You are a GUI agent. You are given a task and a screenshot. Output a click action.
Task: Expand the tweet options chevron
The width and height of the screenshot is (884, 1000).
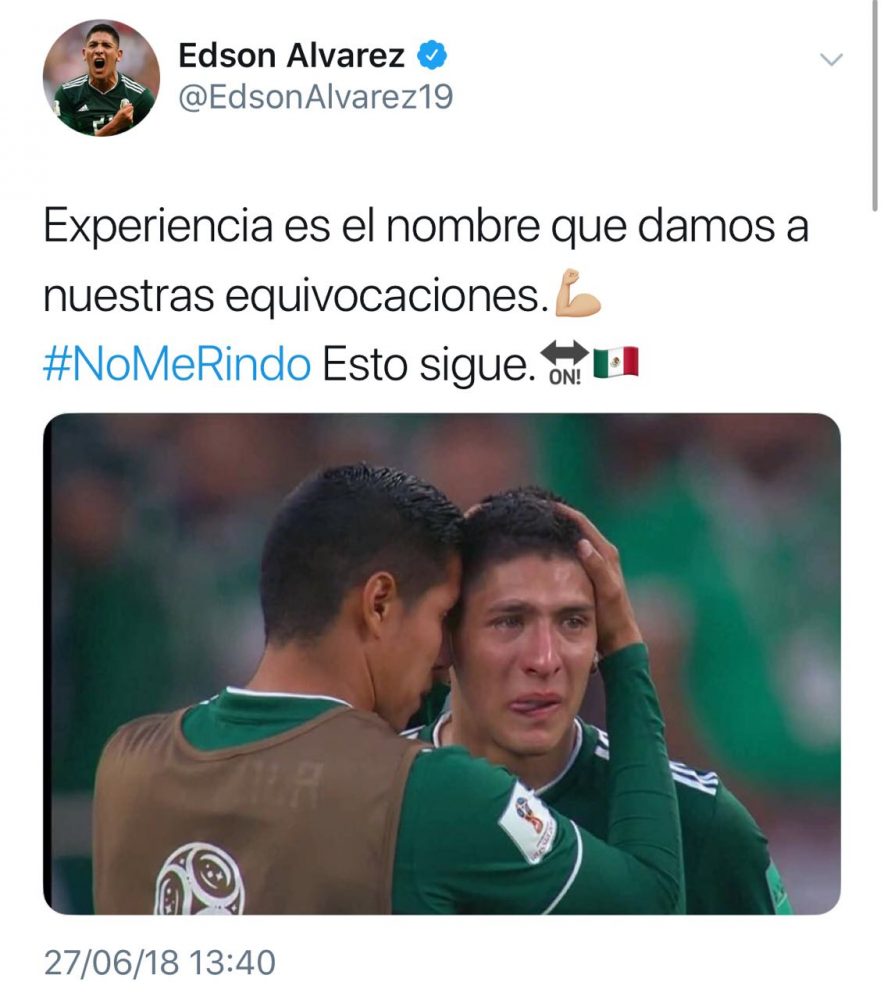tap(831, 60)
